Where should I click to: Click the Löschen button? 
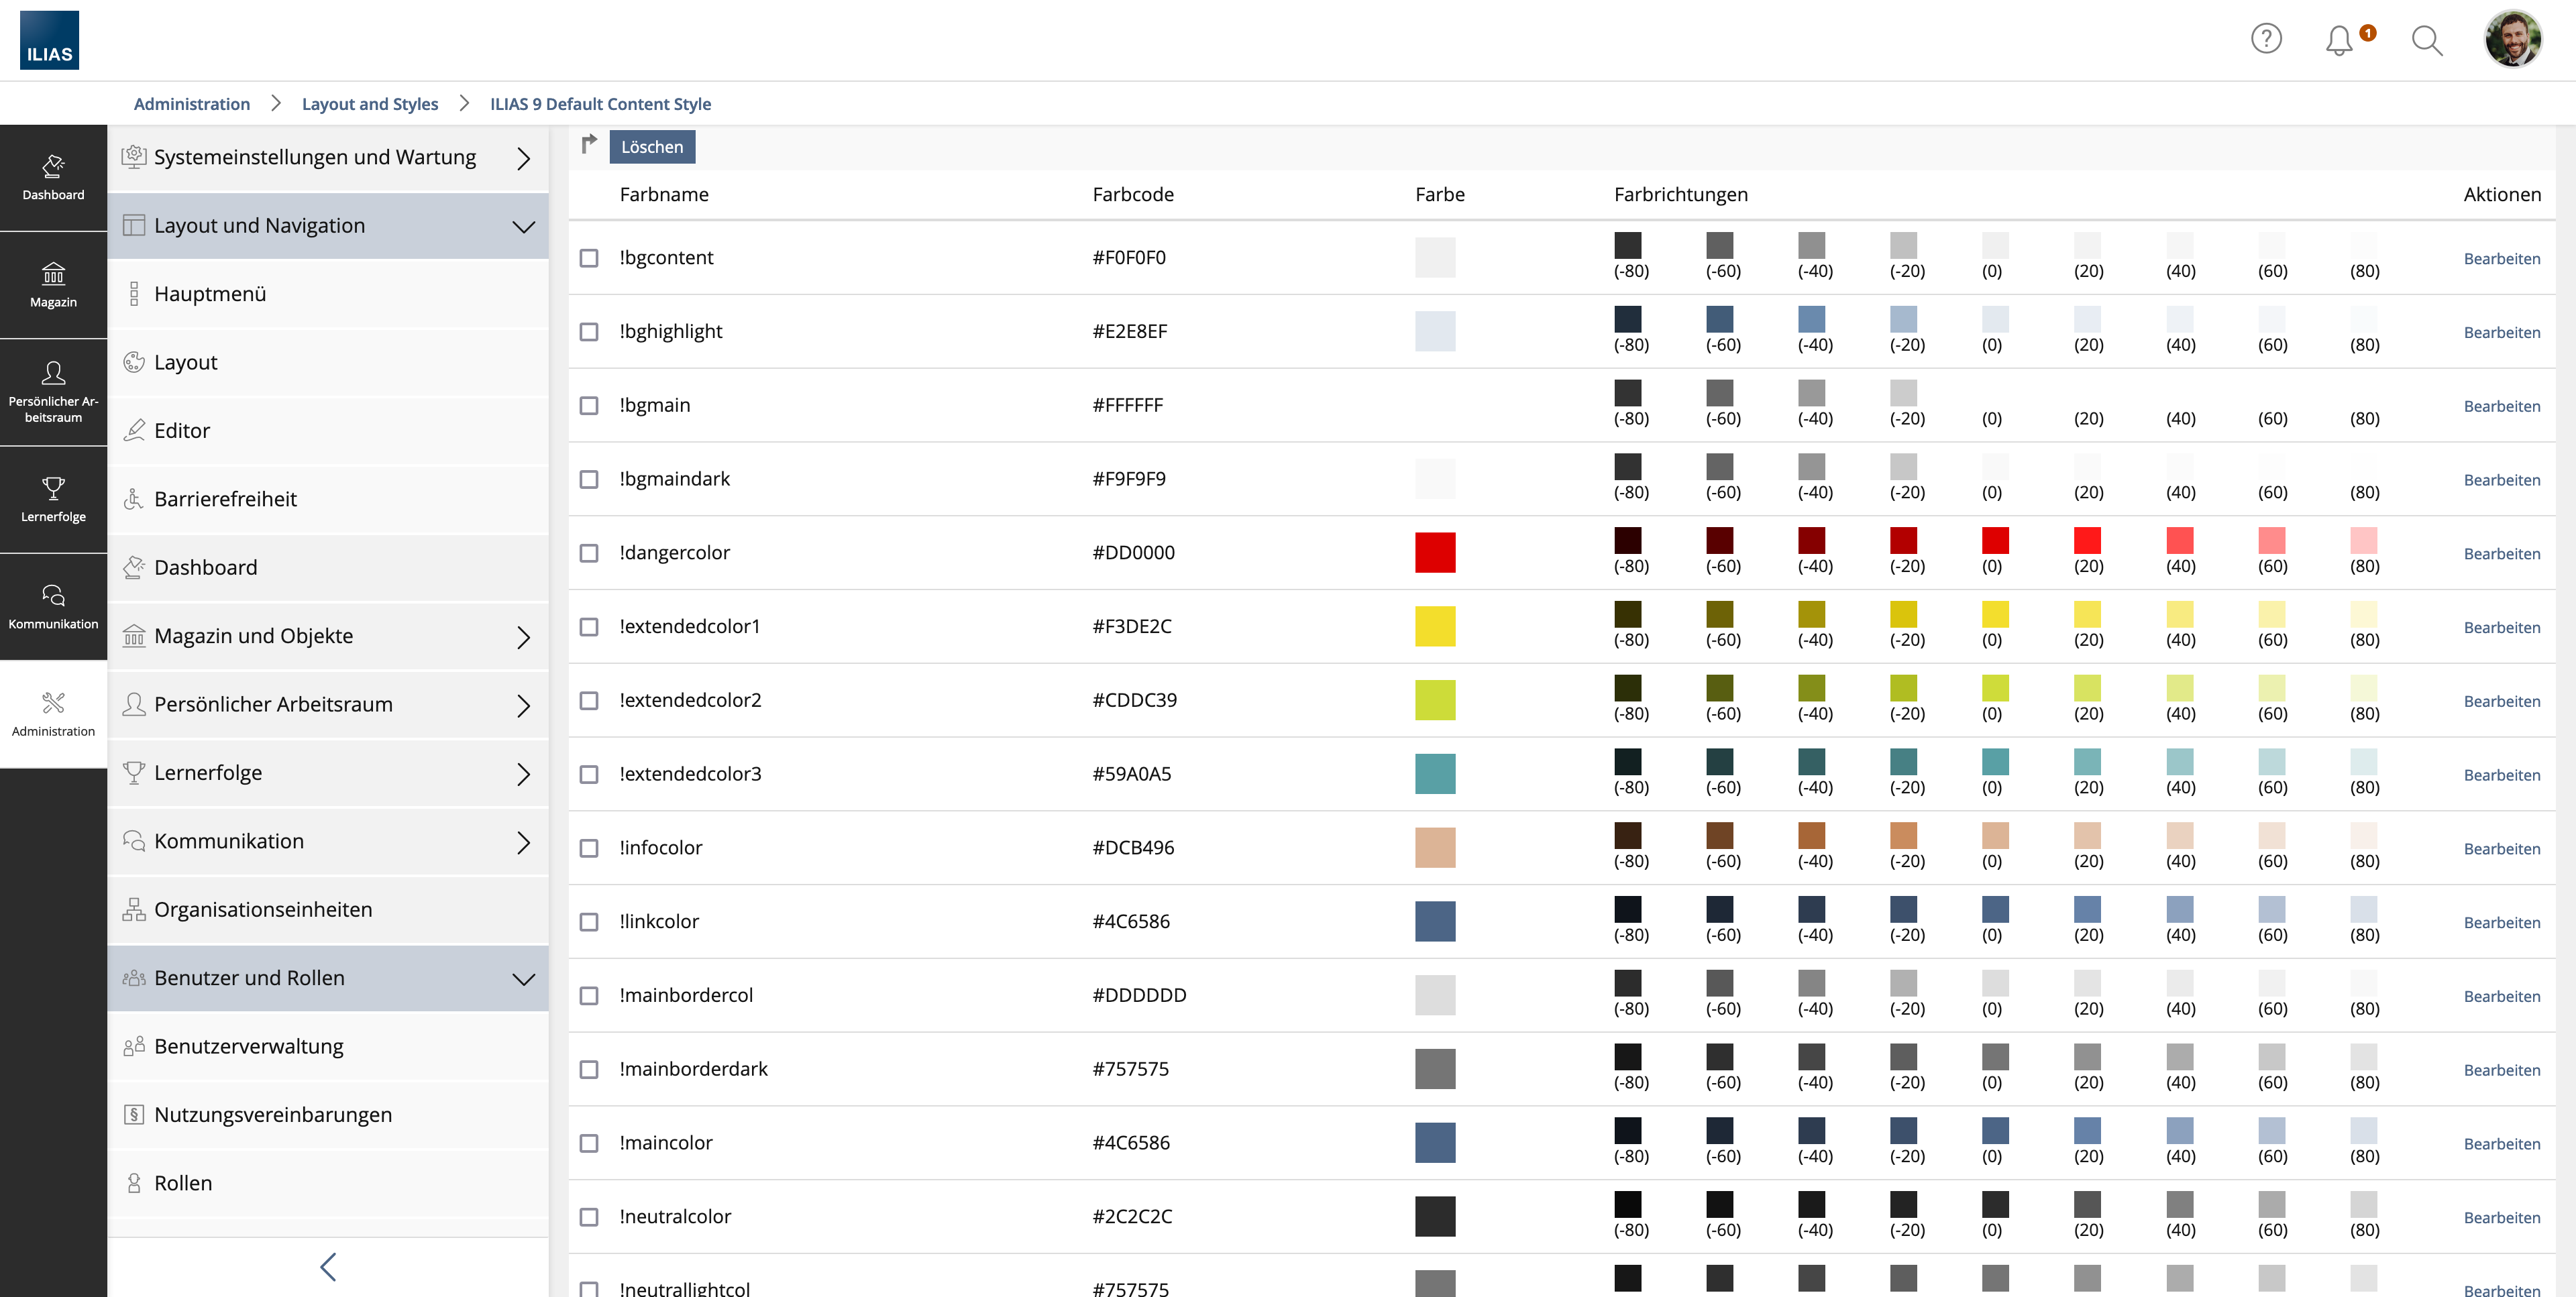[652, 147]
